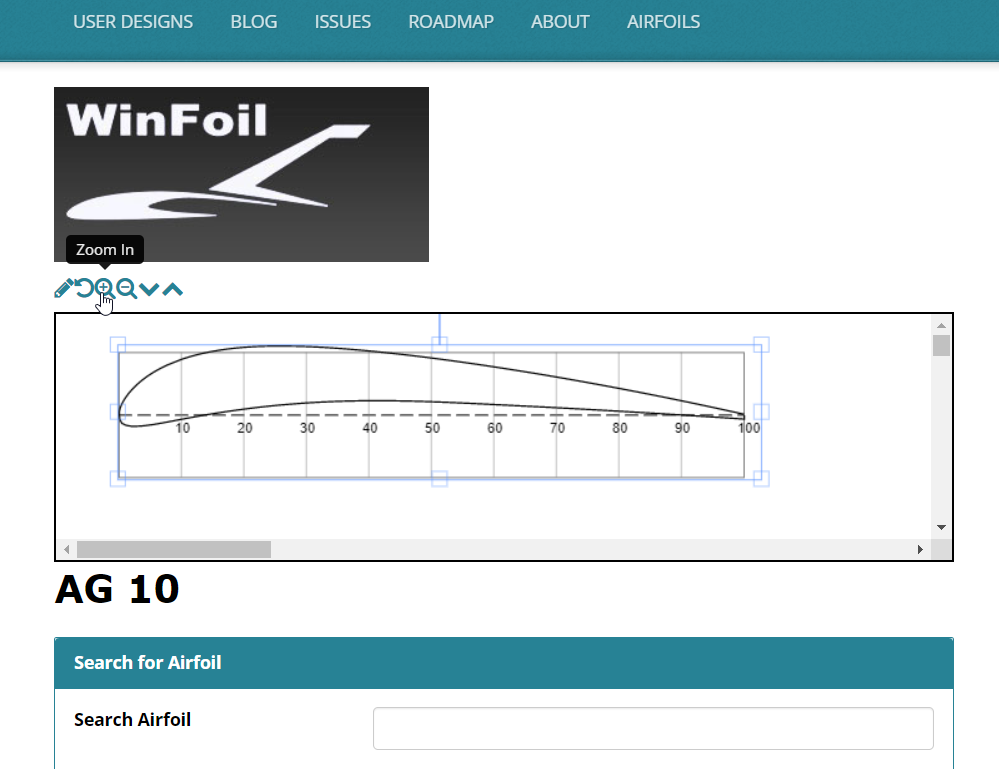Click the canvas horizontal scrollbar thumb

tap(174, 549)
